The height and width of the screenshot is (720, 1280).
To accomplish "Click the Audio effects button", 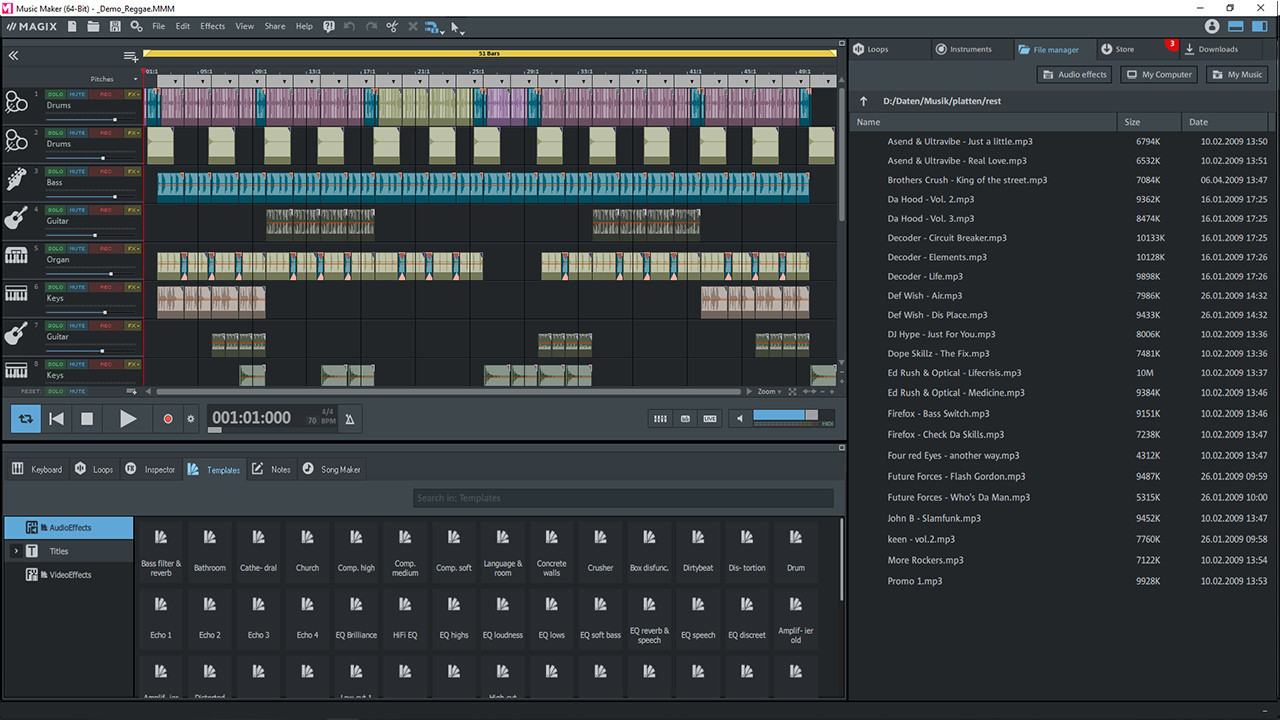I will (x=1074, y=74).
